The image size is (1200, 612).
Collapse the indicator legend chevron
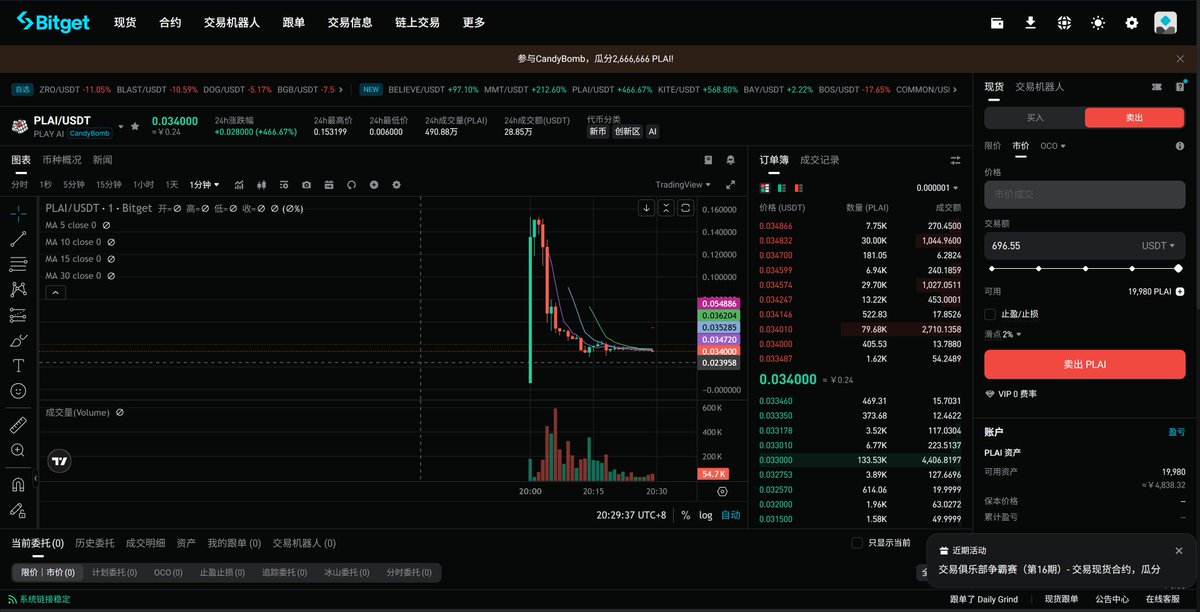click(x=55, y=293)
